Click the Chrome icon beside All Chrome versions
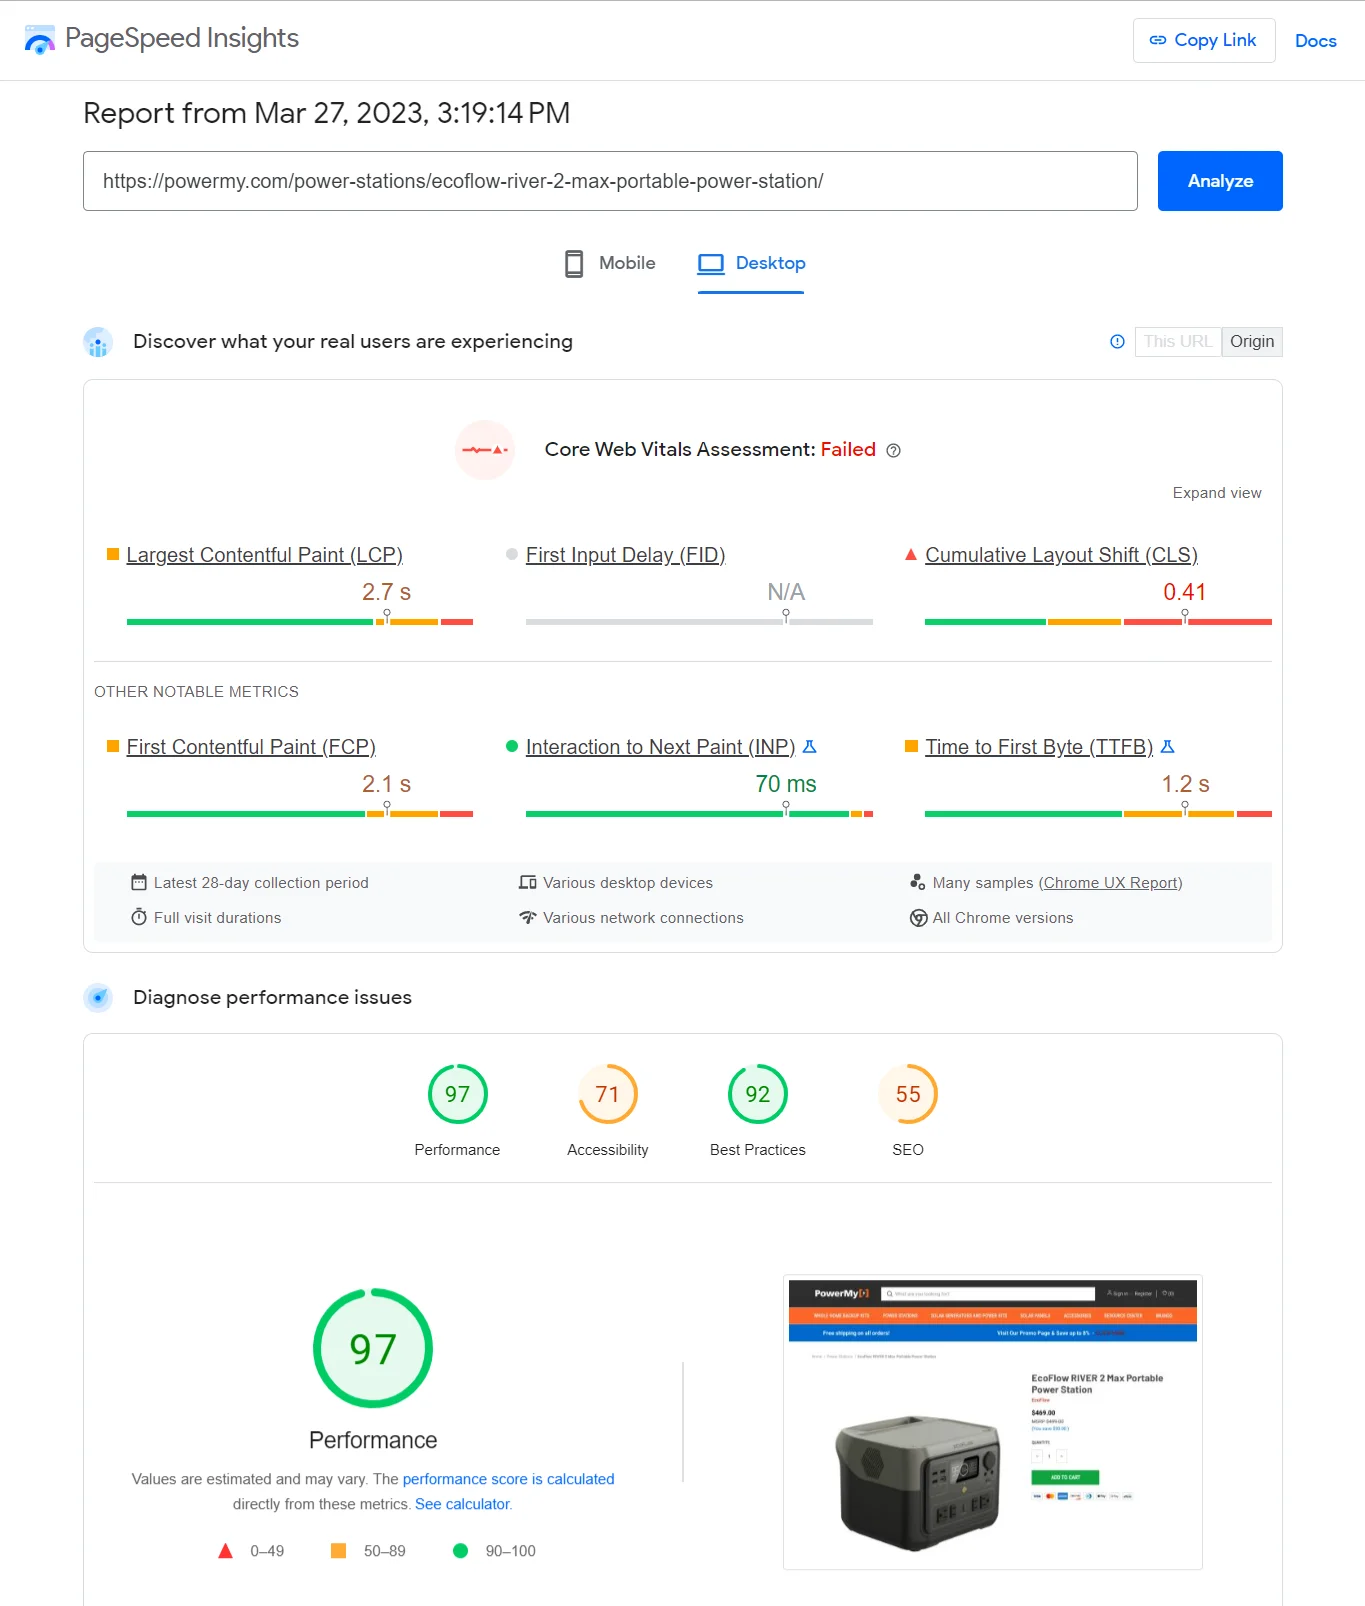This screenshot has height=1606, width=1365. [x=918, y=918]
